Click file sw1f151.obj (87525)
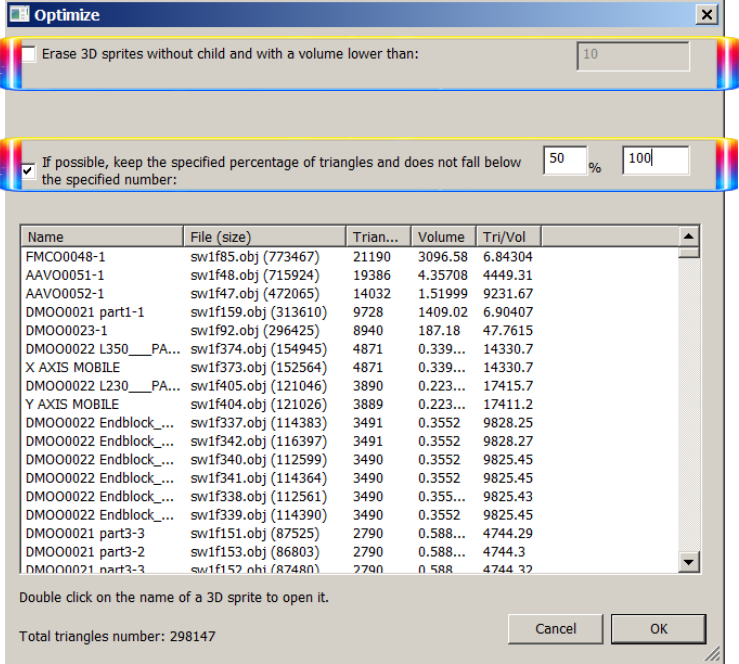This screenshot has width=739, height=664. (x=255, y=533)
